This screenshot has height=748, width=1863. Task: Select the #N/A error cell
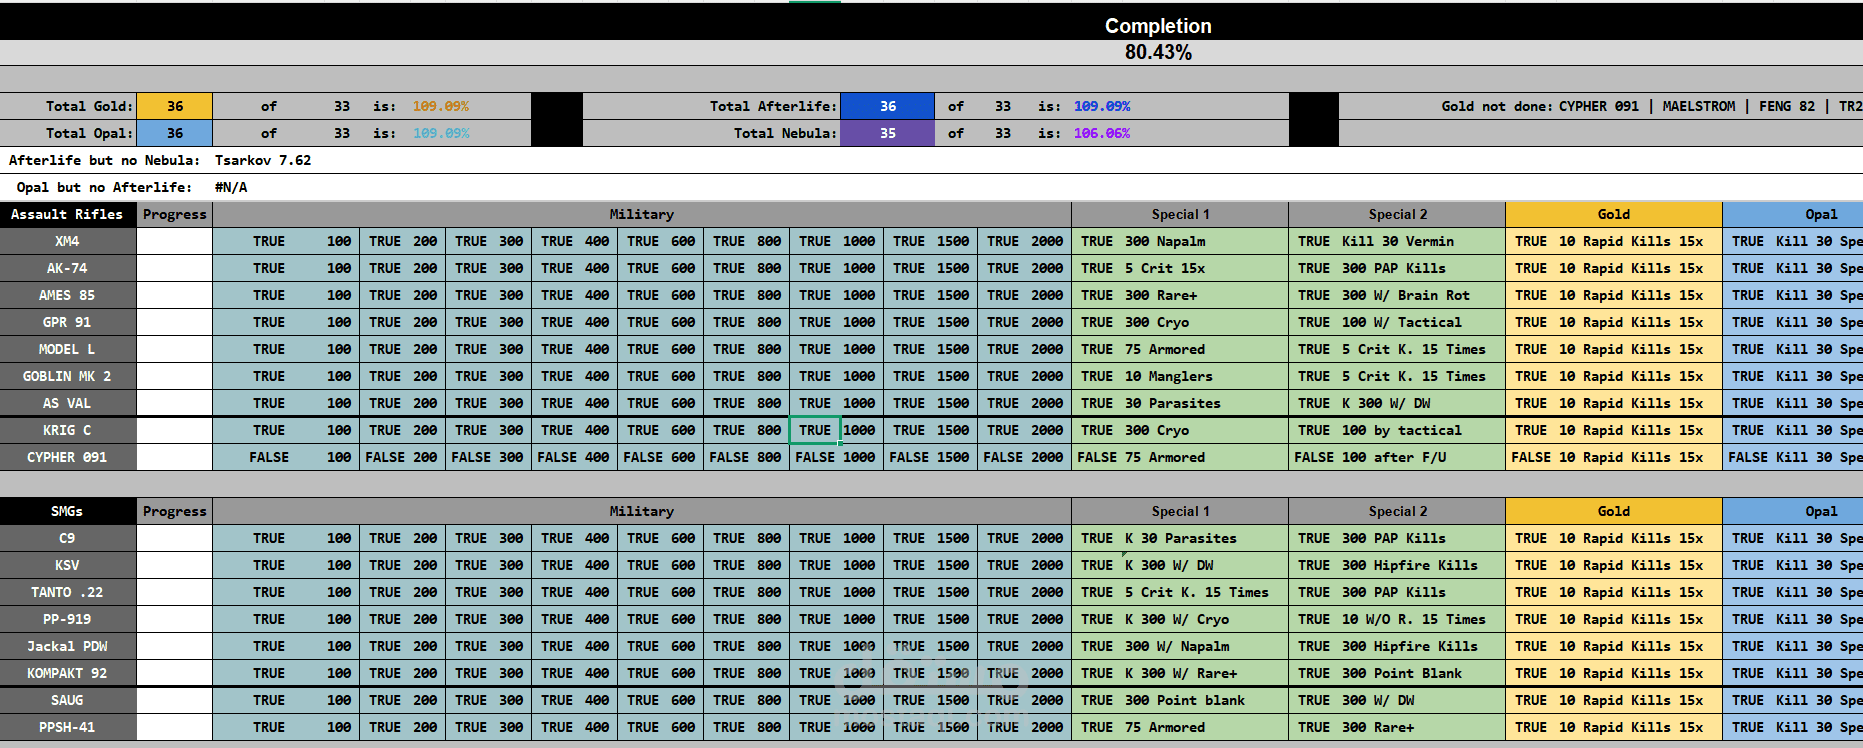(x=231, y=187)
